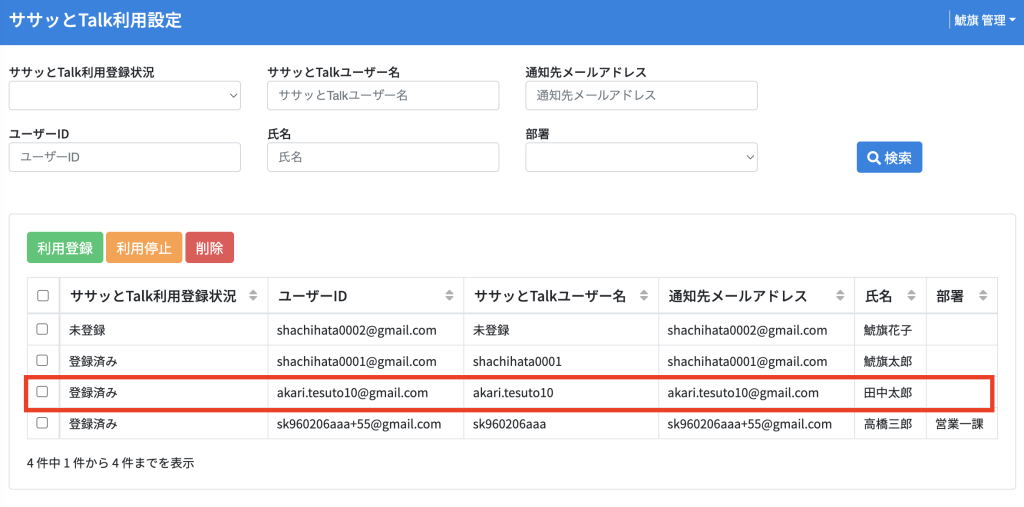Click the ササッとTalk利用設定 page title
Viewport: 1024px width, 507px height.
pyautogui.click(x=95, y=20)
